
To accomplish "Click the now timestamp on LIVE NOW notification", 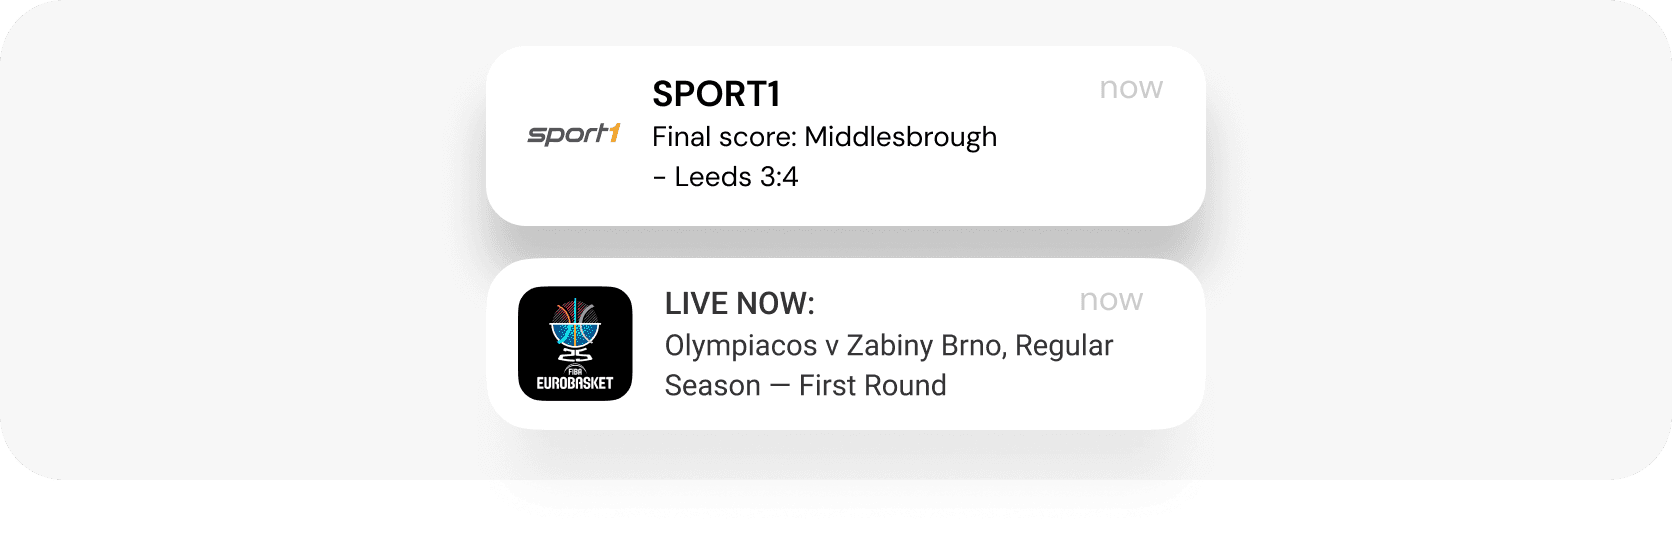I will tap(1111, 300).
